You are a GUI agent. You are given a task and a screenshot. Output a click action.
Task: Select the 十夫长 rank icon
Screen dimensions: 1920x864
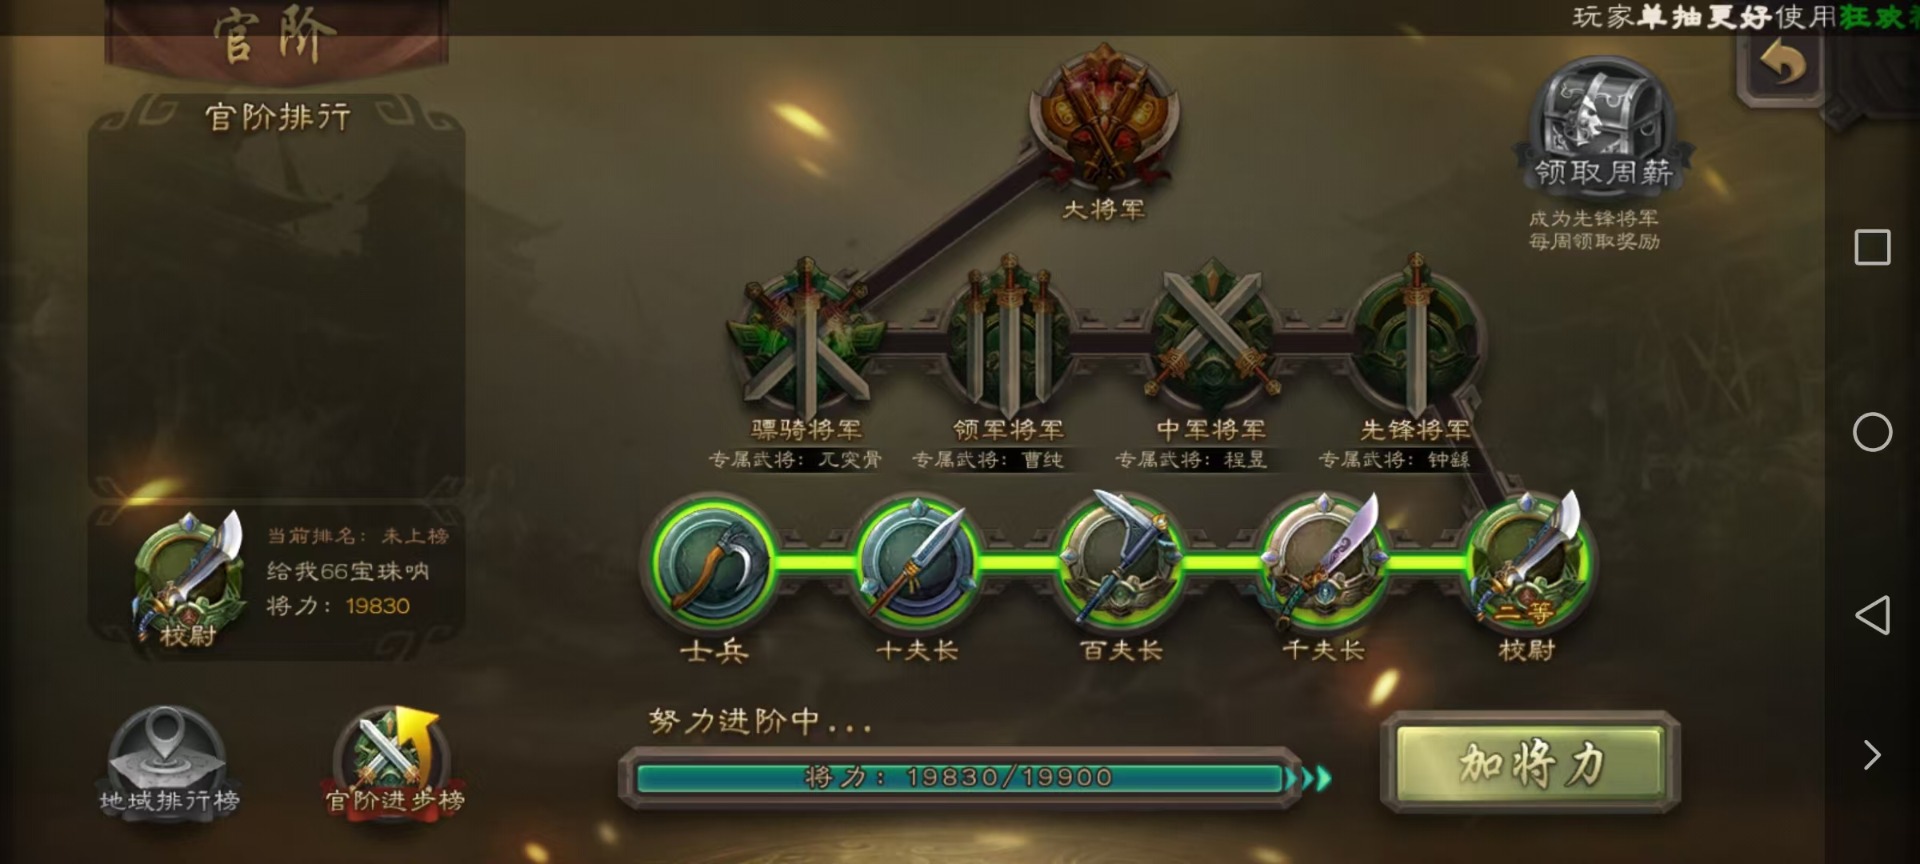[917, 561]
